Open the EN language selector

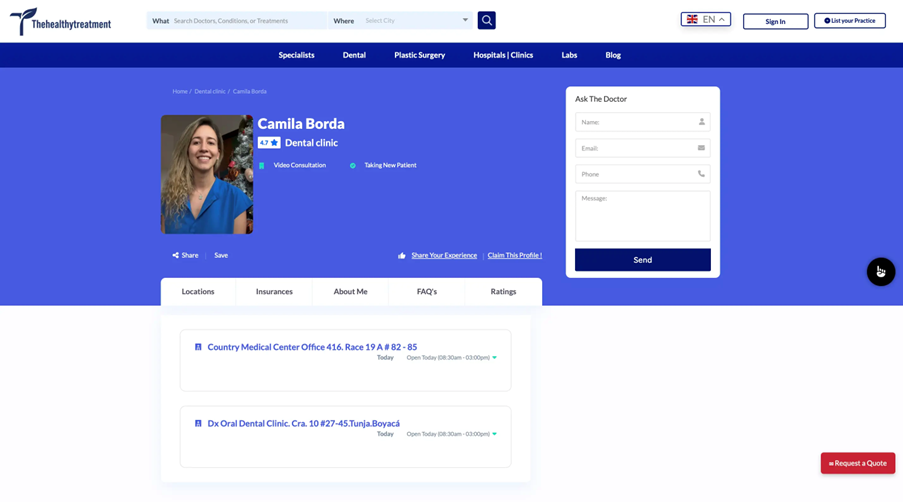pyautogui.click(x=706, y=19)
